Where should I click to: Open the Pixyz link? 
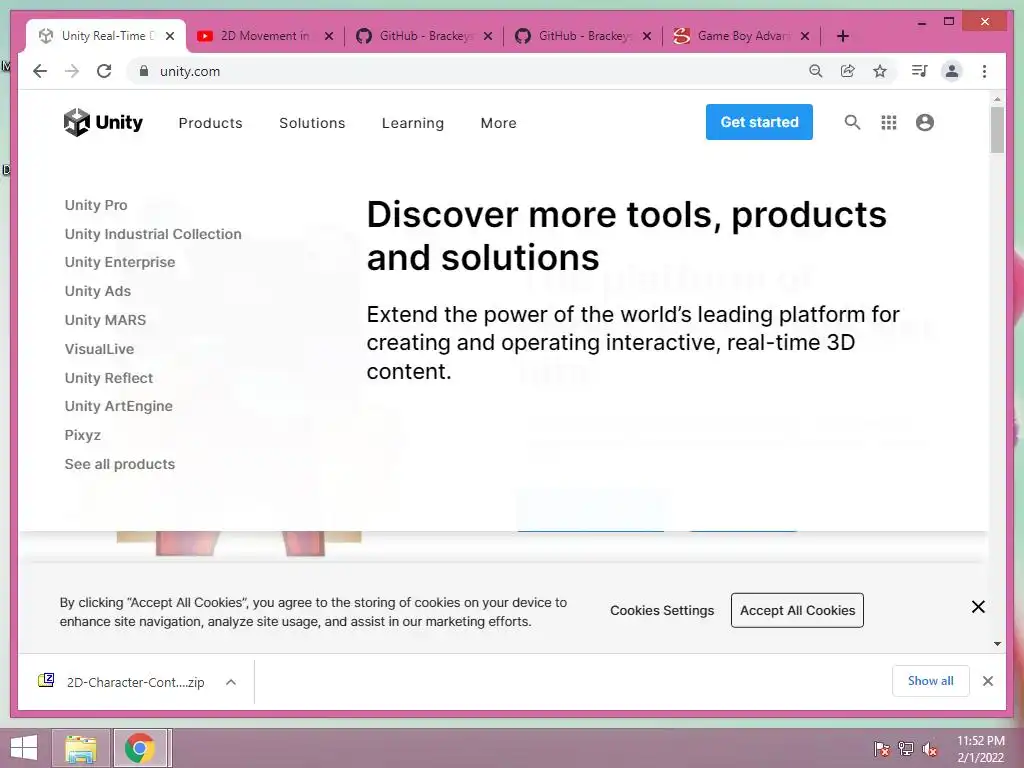click(82, 435)
